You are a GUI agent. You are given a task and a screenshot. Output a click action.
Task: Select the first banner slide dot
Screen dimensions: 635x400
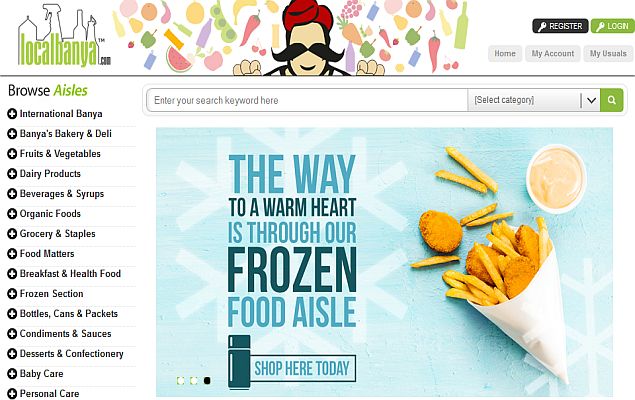(181, 381)
